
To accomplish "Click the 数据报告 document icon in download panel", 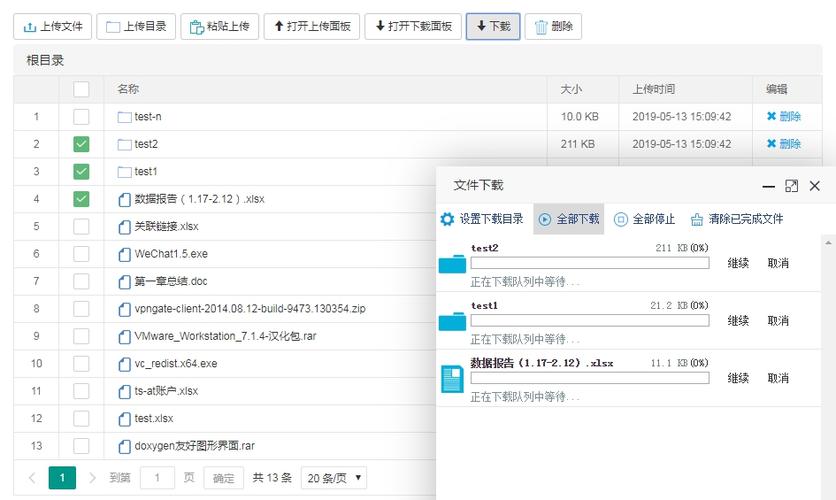I will tap(452, 379).
